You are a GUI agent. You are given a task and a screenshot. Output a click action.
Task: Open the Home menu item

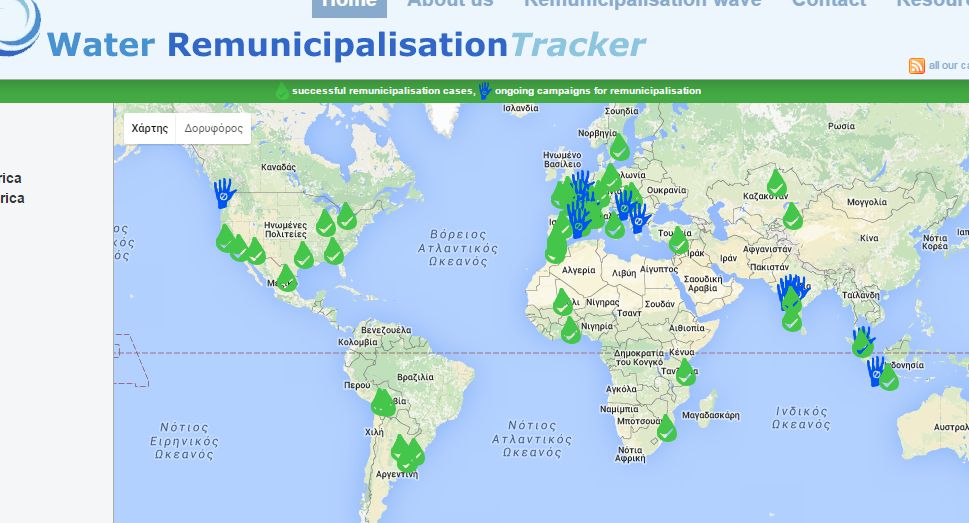(349, 4)
